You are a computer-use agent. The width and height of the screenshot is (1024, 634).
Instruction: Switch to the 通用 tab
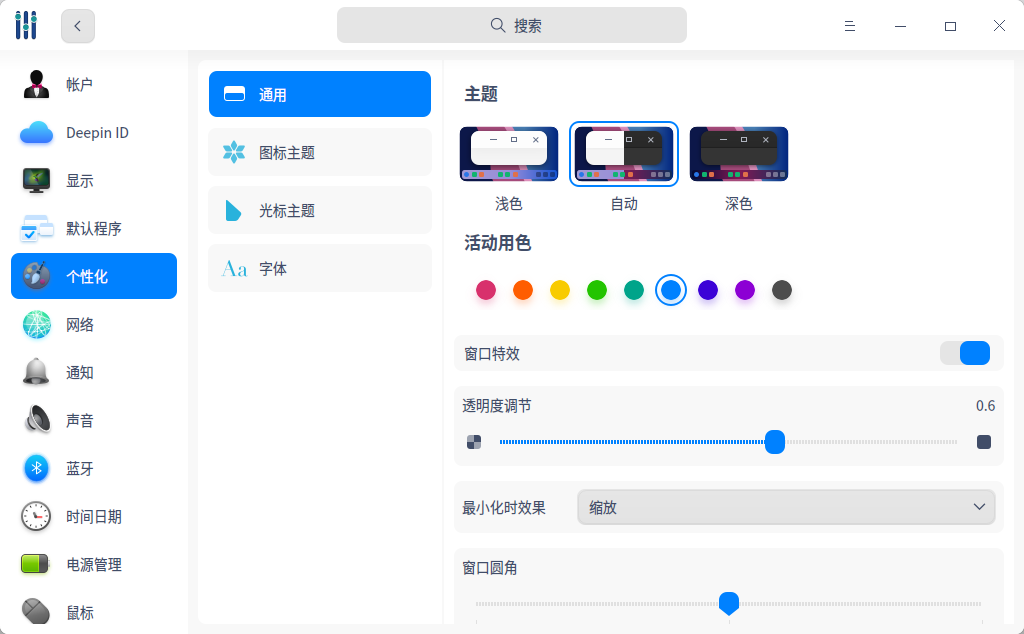[320, 94]
